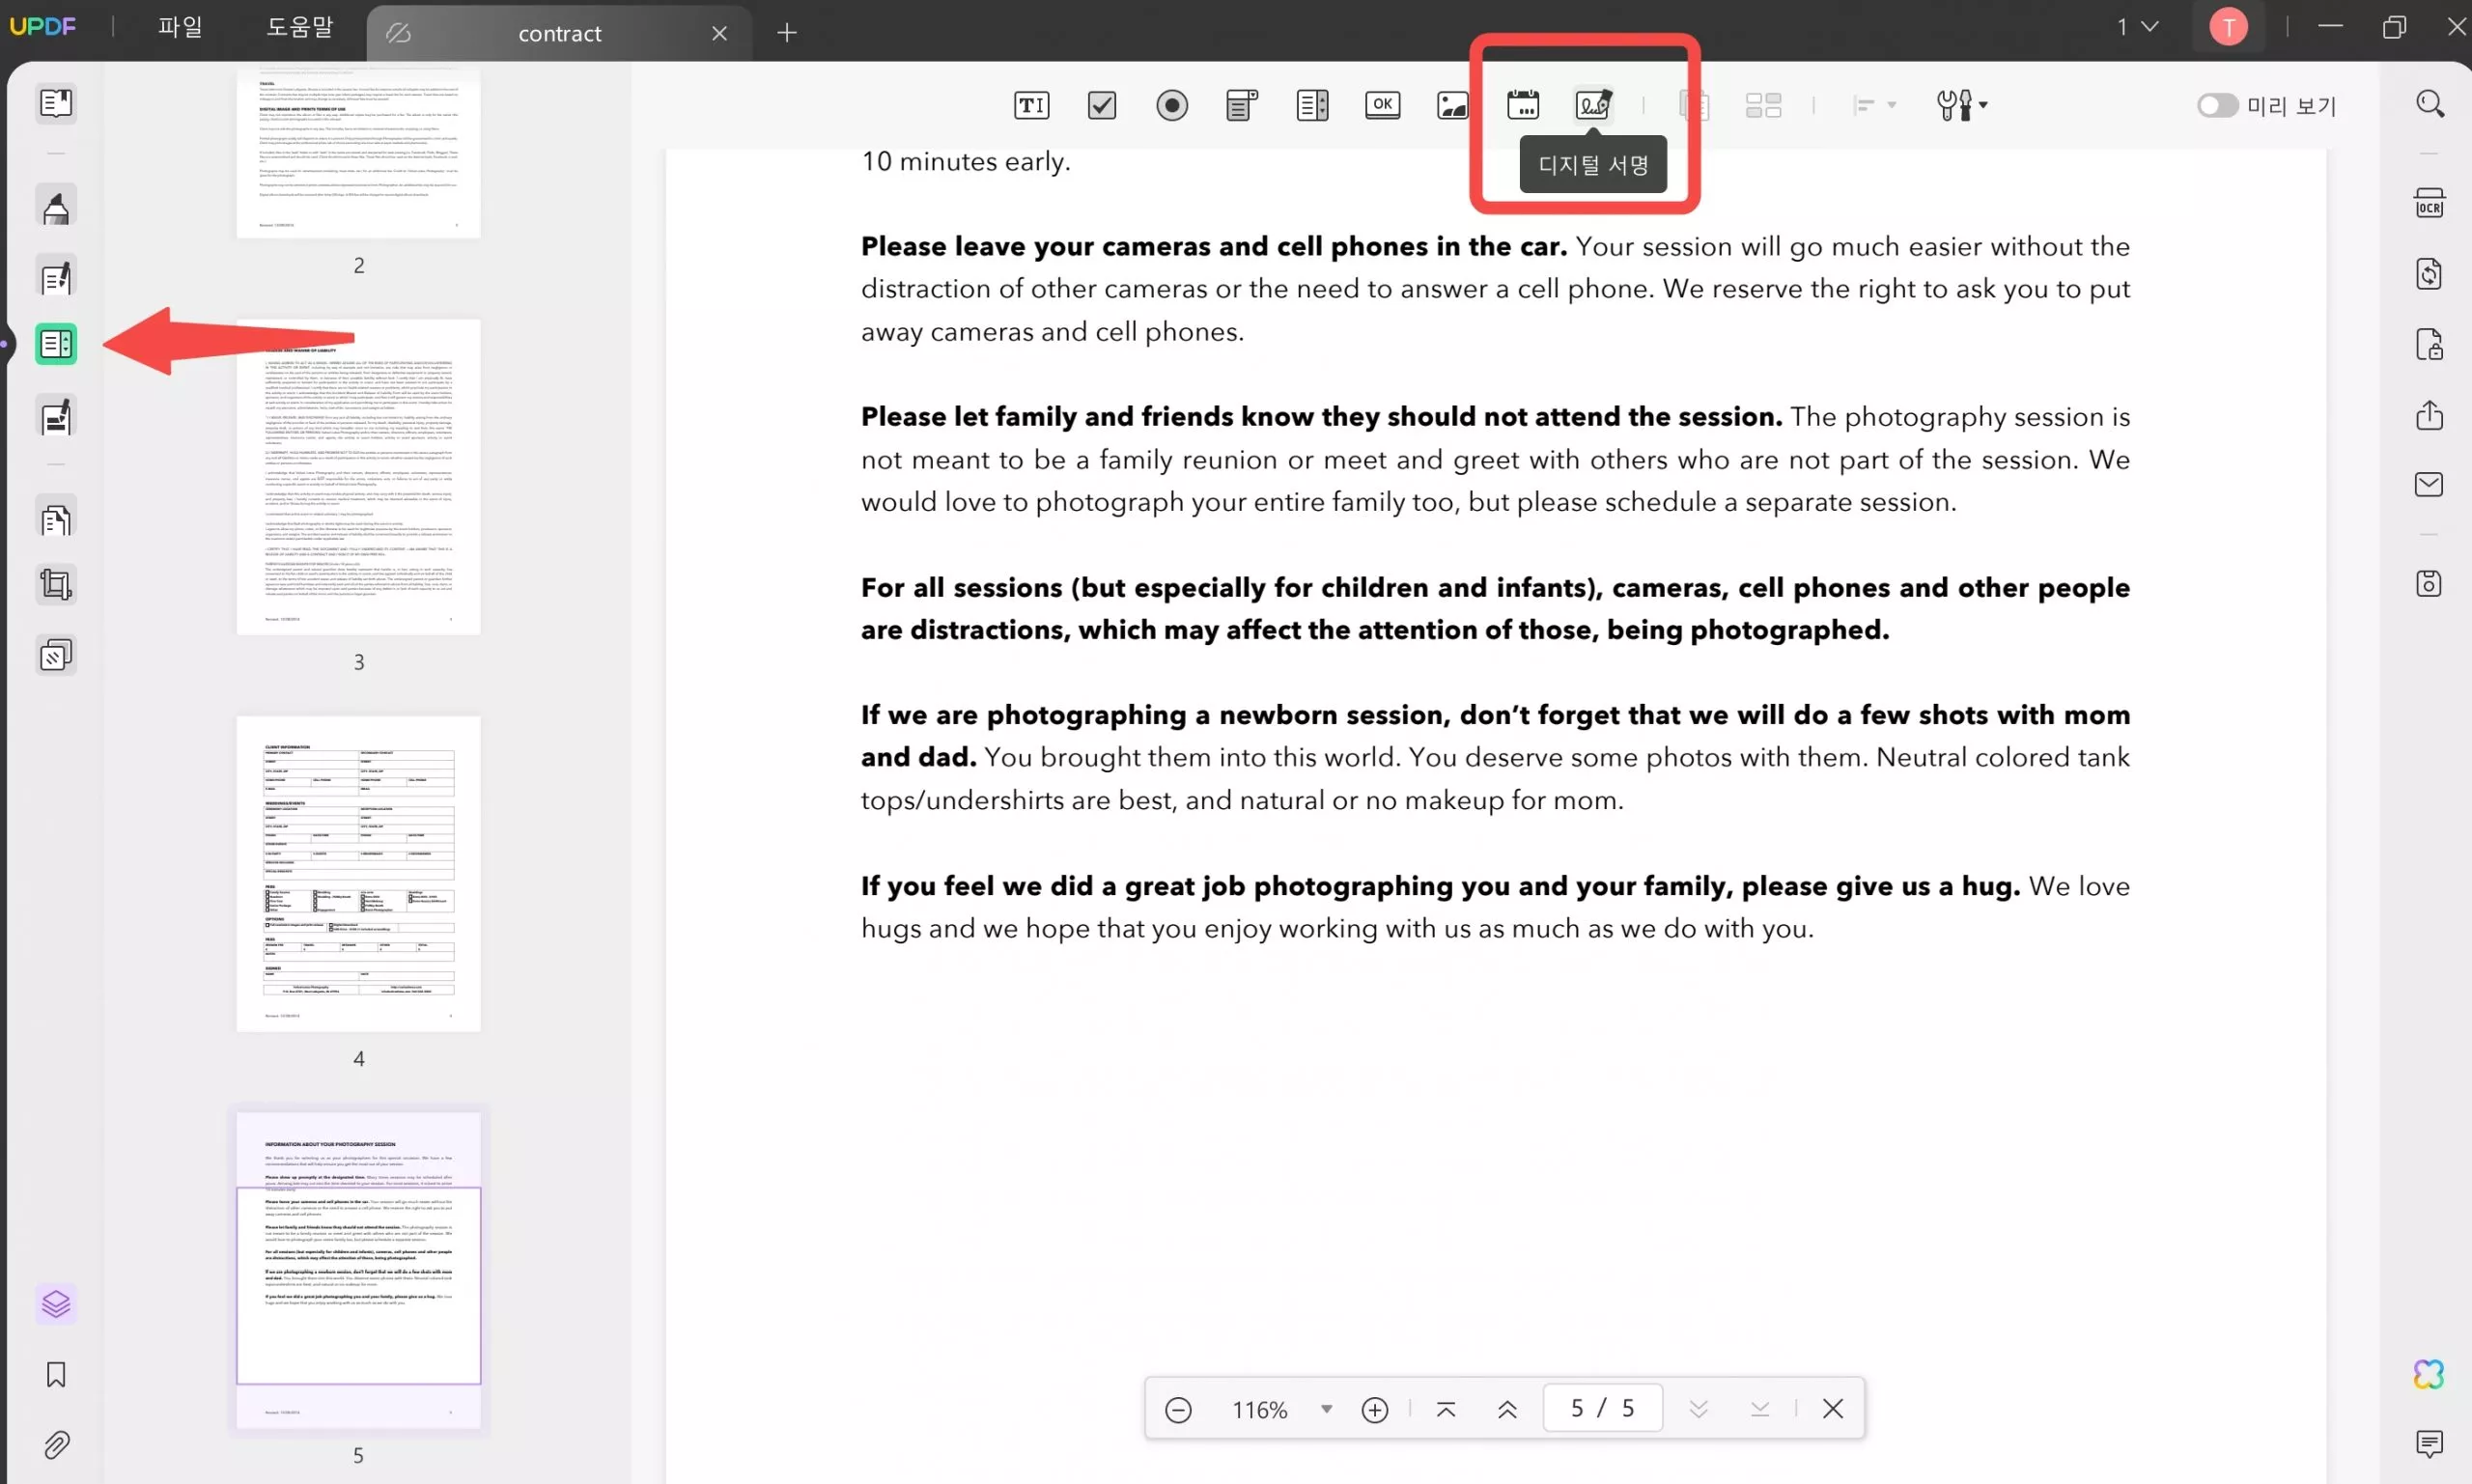Add a List Box form field
The image size is (2472, 1484).
[x=1312, y=105]
